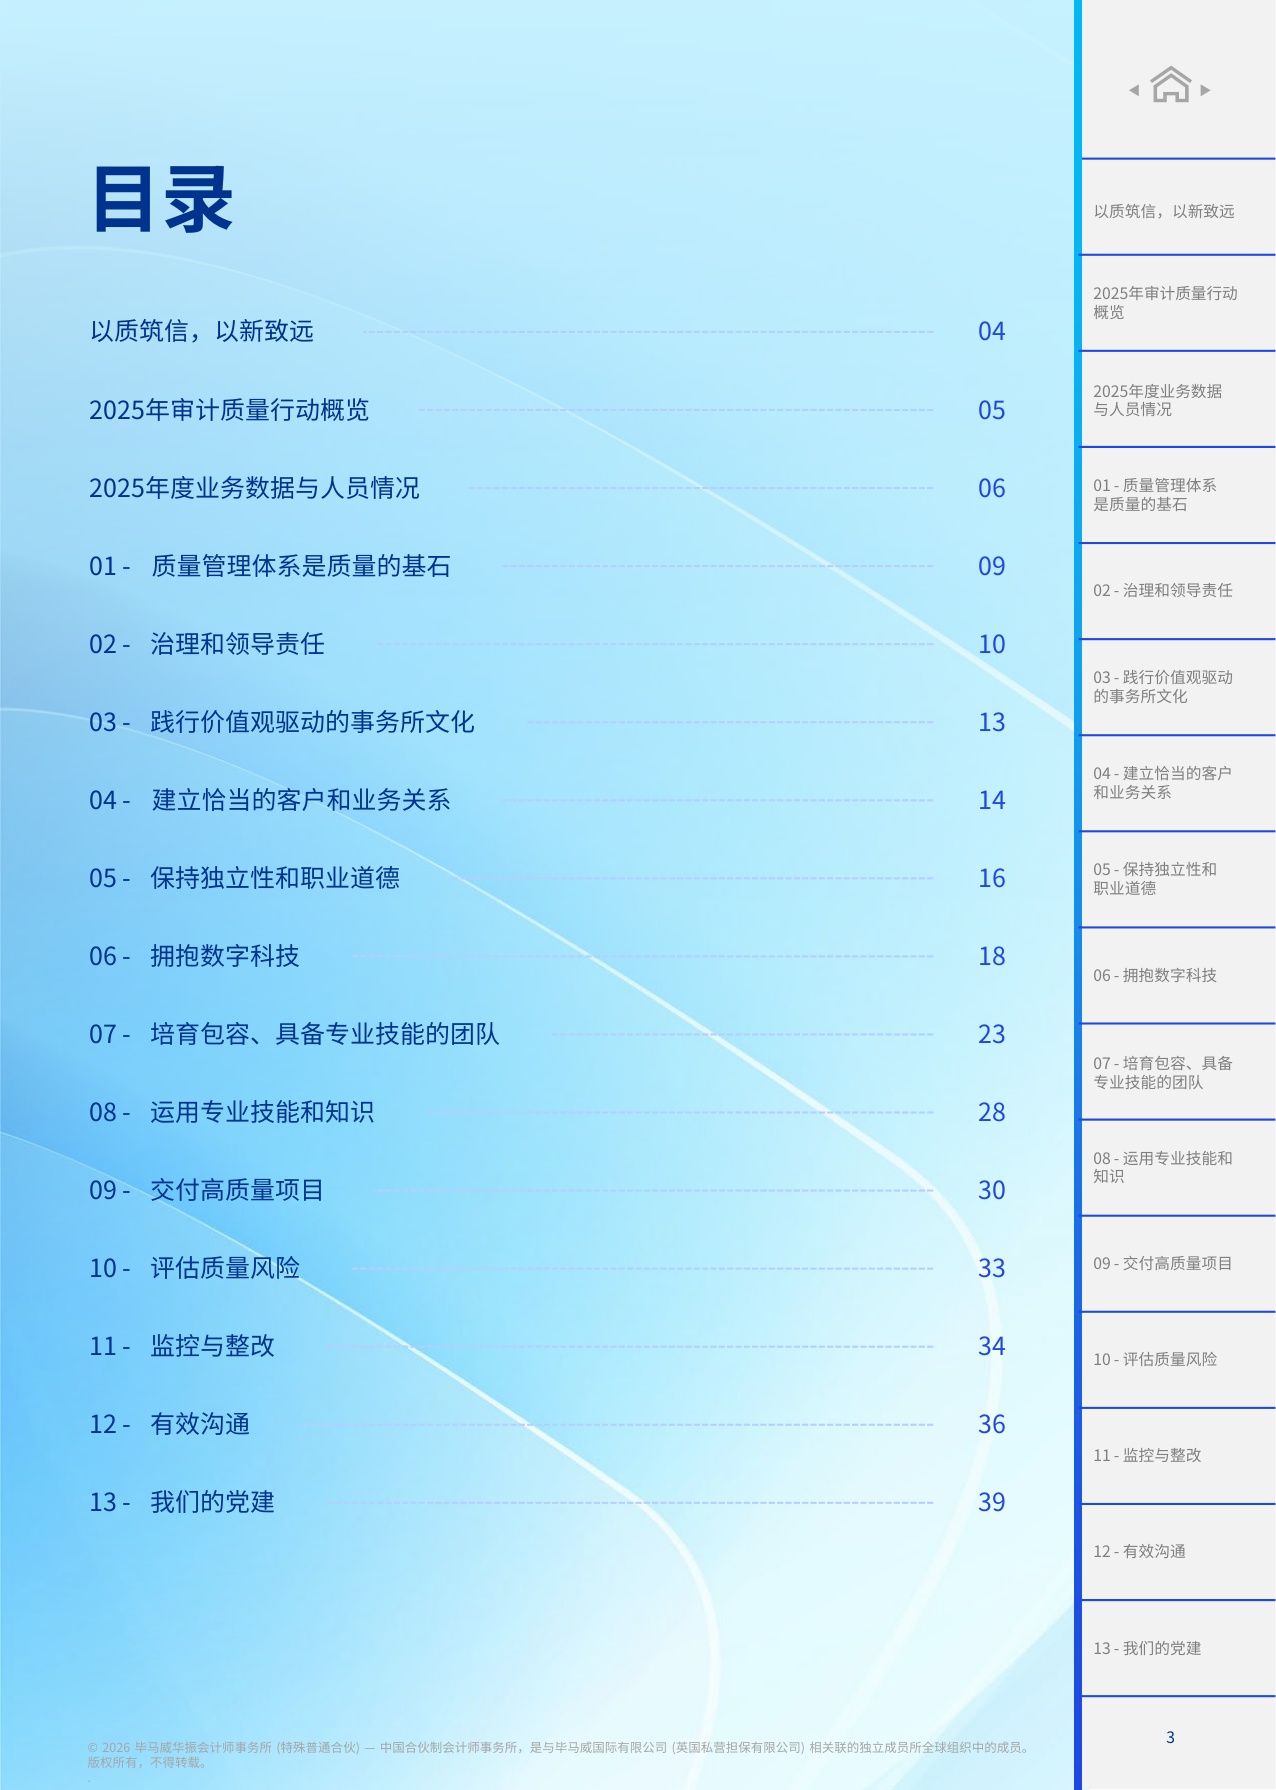The image size is (1276, 1790).
Task: Select contents entry 运用专业技能和知识
Action: [x=262, y=1112]
